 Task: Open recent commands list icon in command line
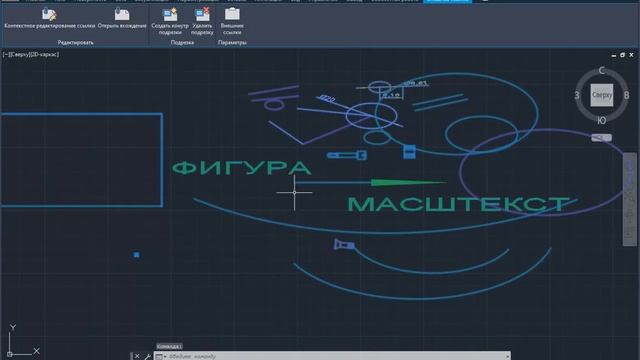click(x=159, y=357)
